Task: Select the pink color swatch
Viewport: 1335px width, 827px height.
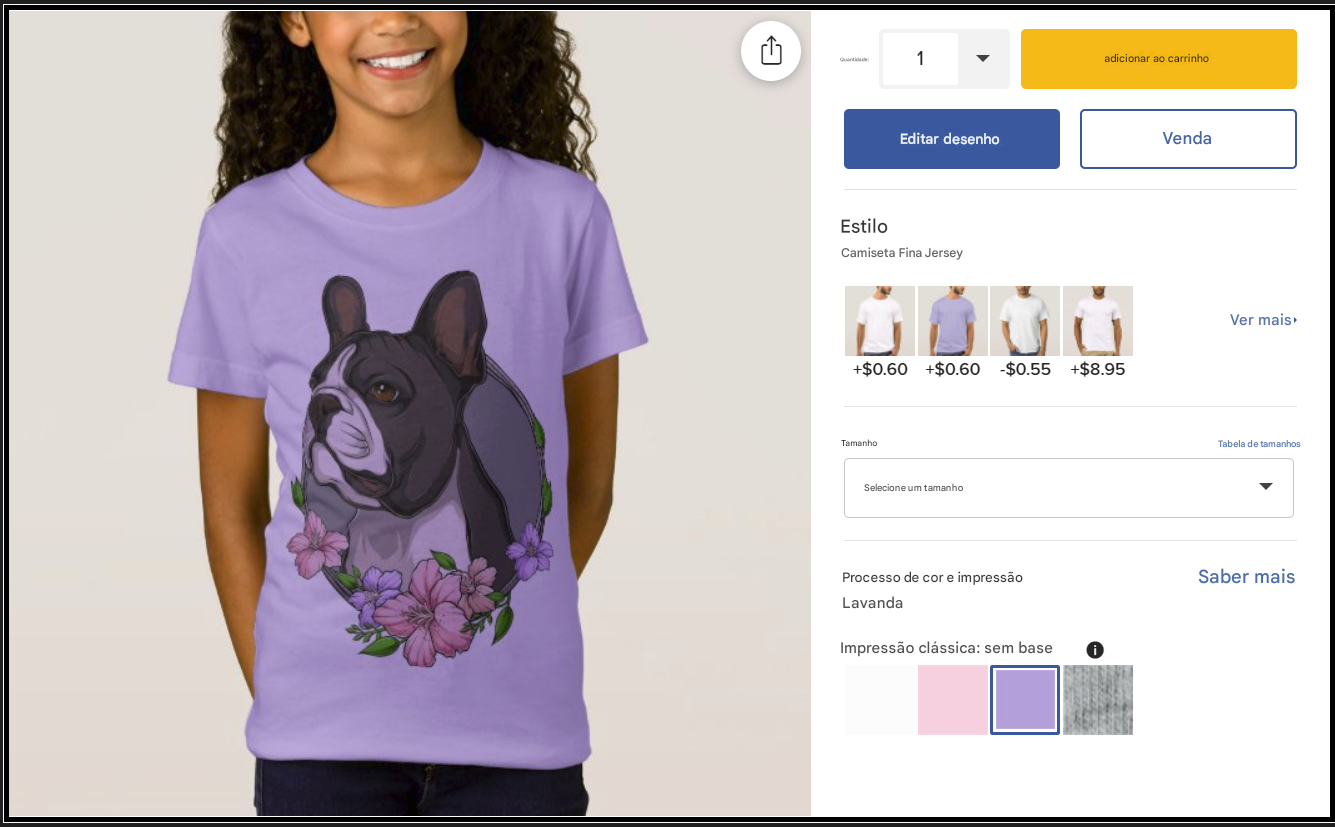Action: (953, 700)
